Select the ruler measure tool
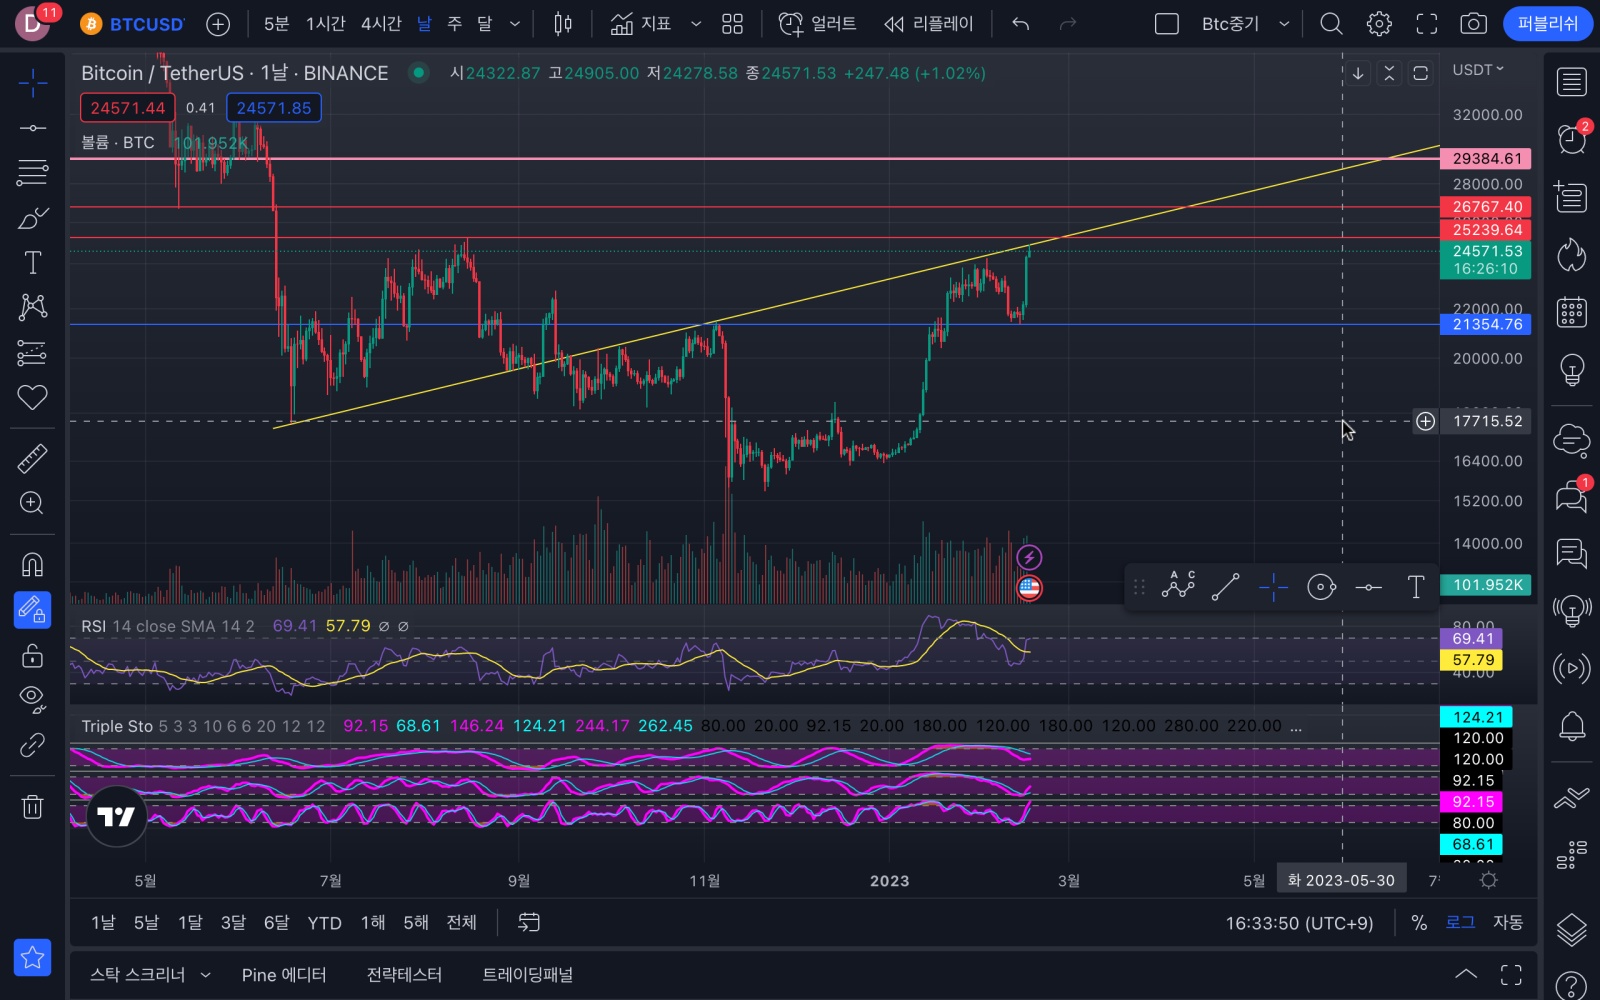Image resolution: width=1600 pixels, height=1000 pixels. [x=32, y=458]
